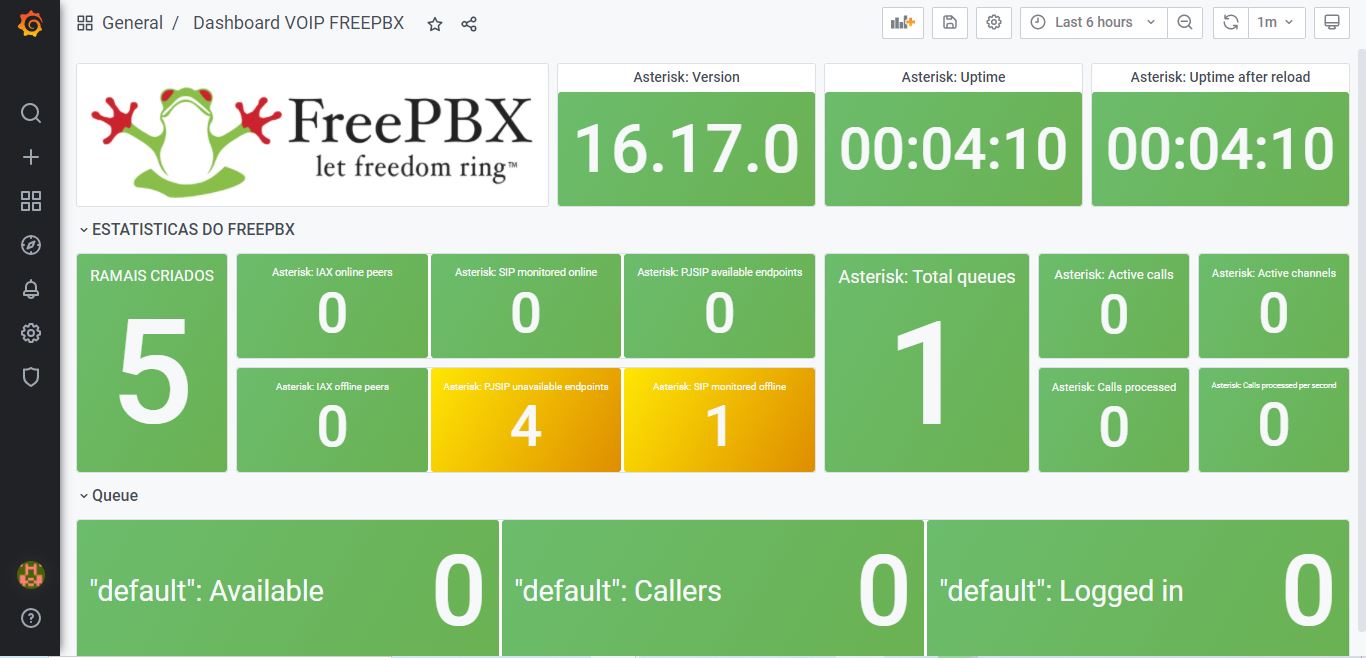1366x658 pixels.
Task: Mark dashboard as favorite with star
Action: (x=435, y=24)
